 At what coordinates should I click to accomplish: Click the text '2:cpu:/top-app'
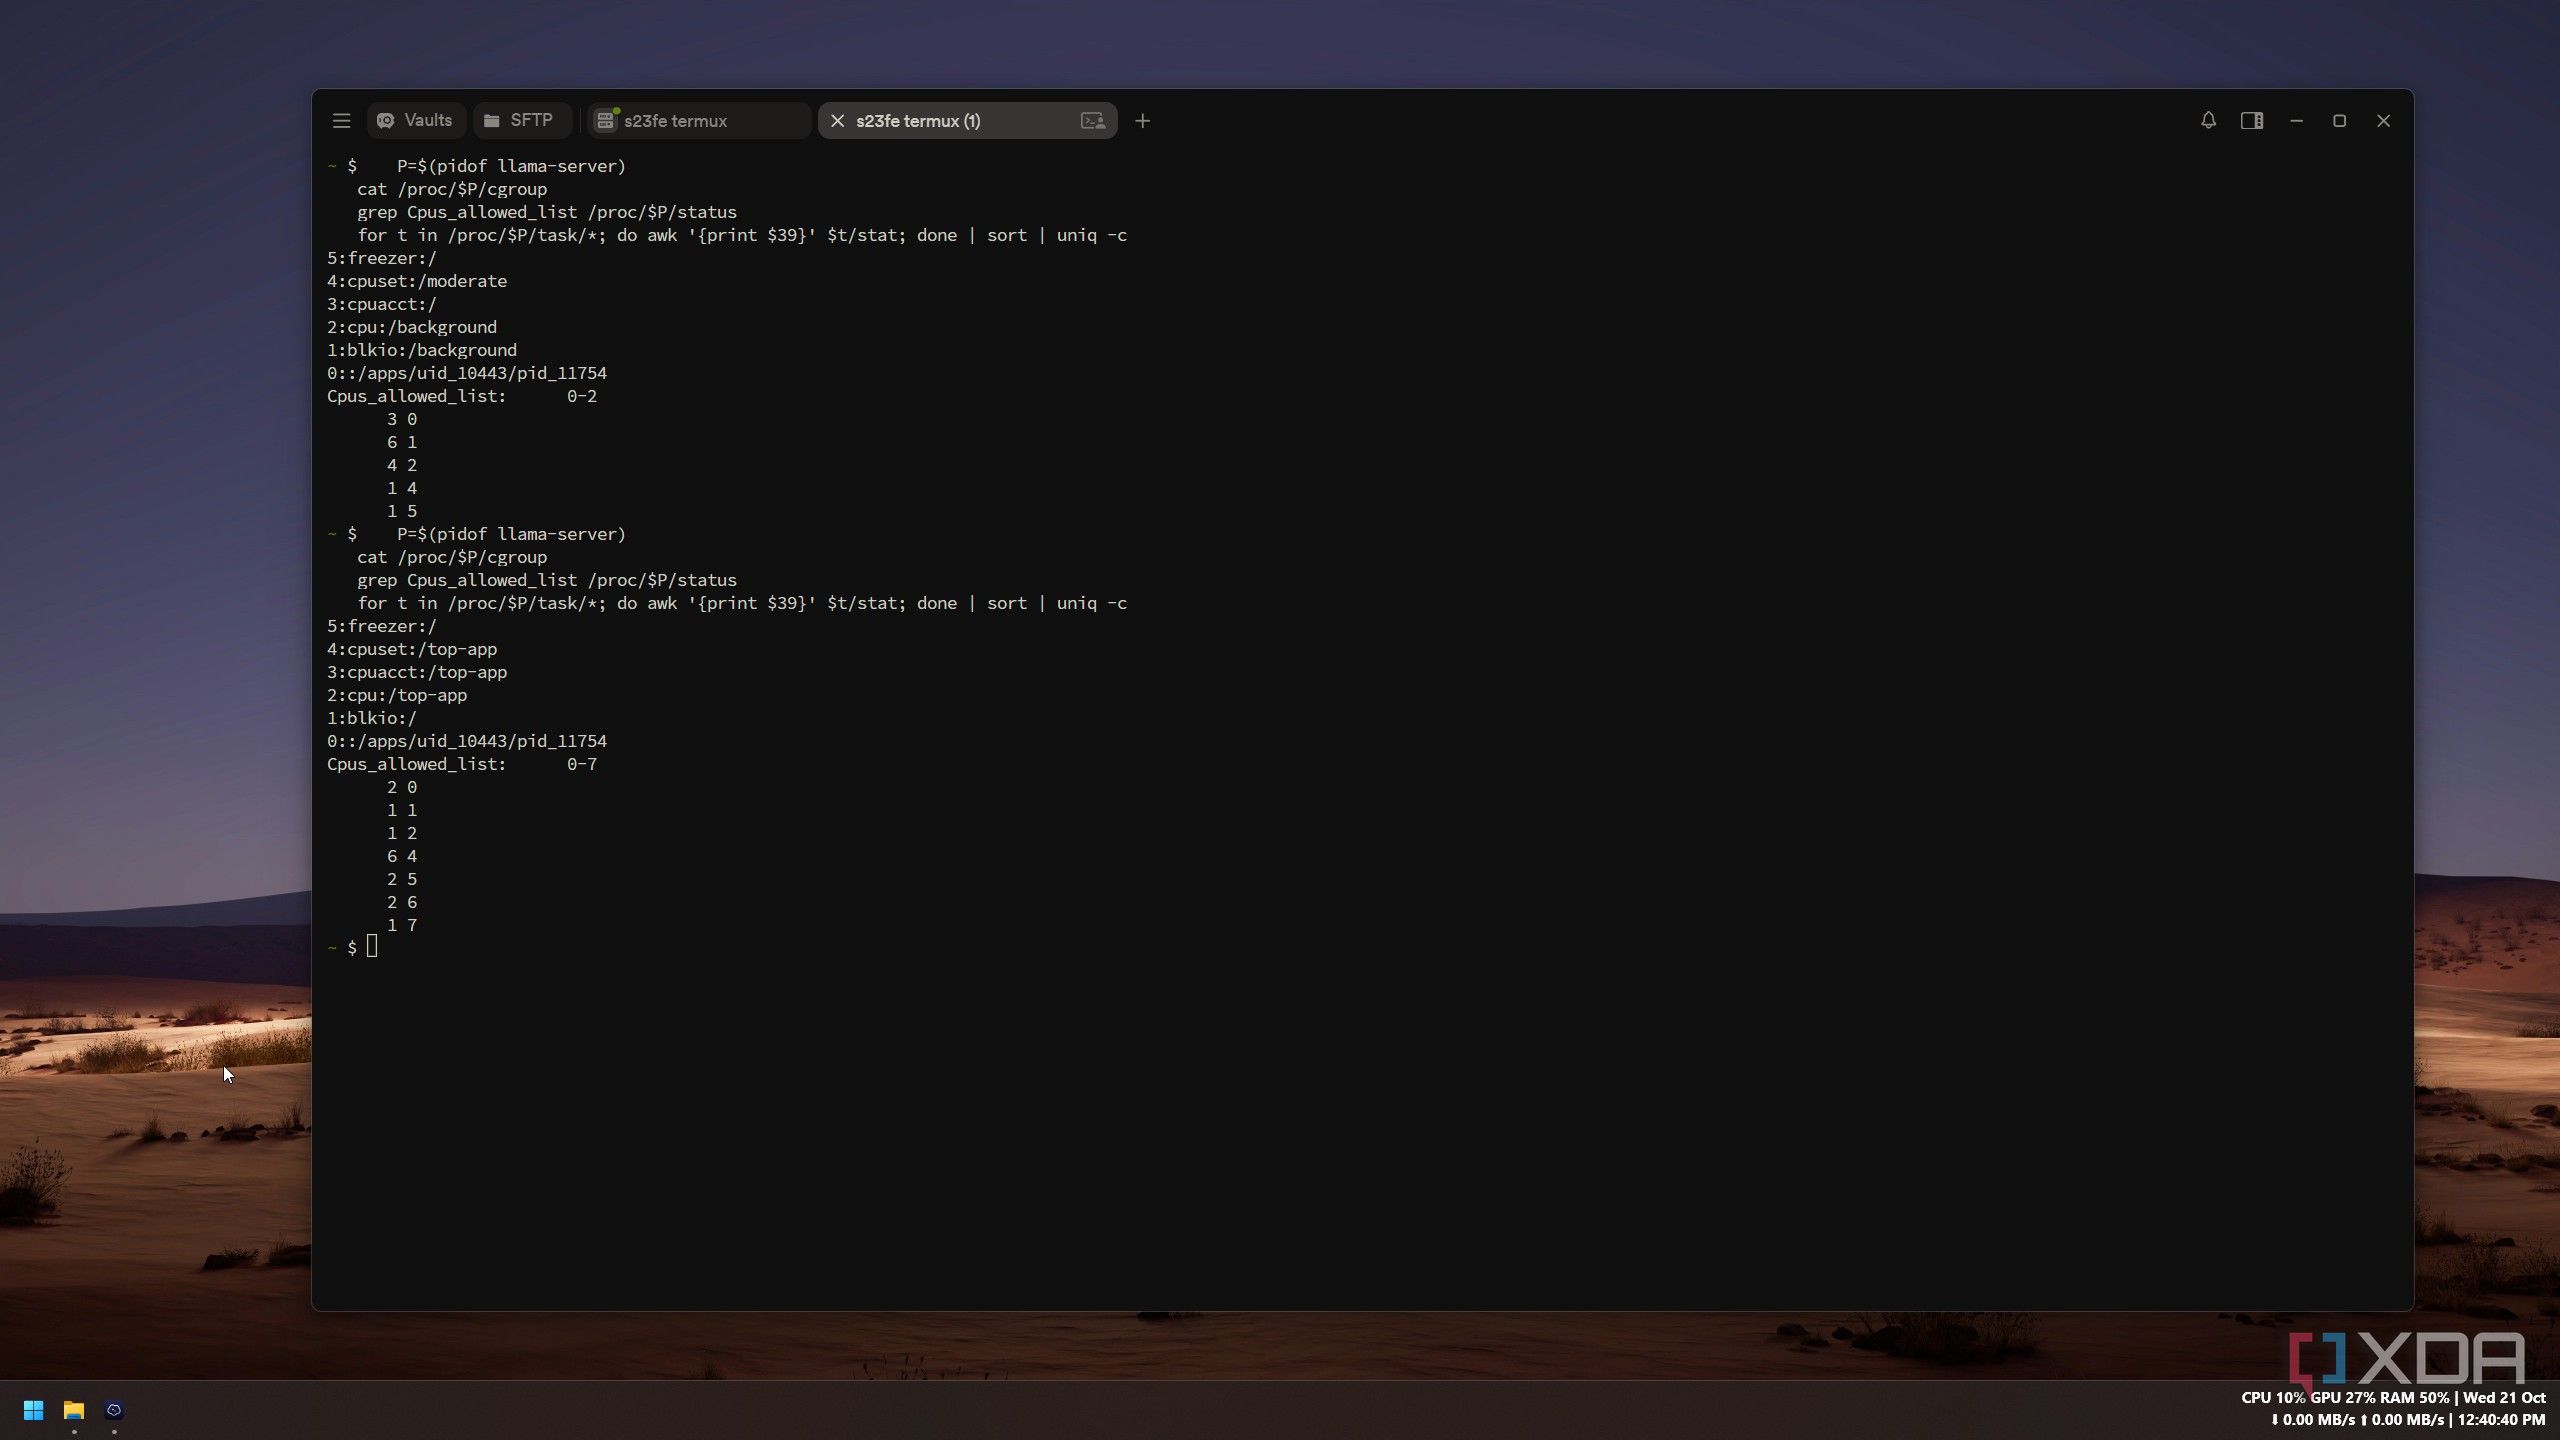click(397, 695)
